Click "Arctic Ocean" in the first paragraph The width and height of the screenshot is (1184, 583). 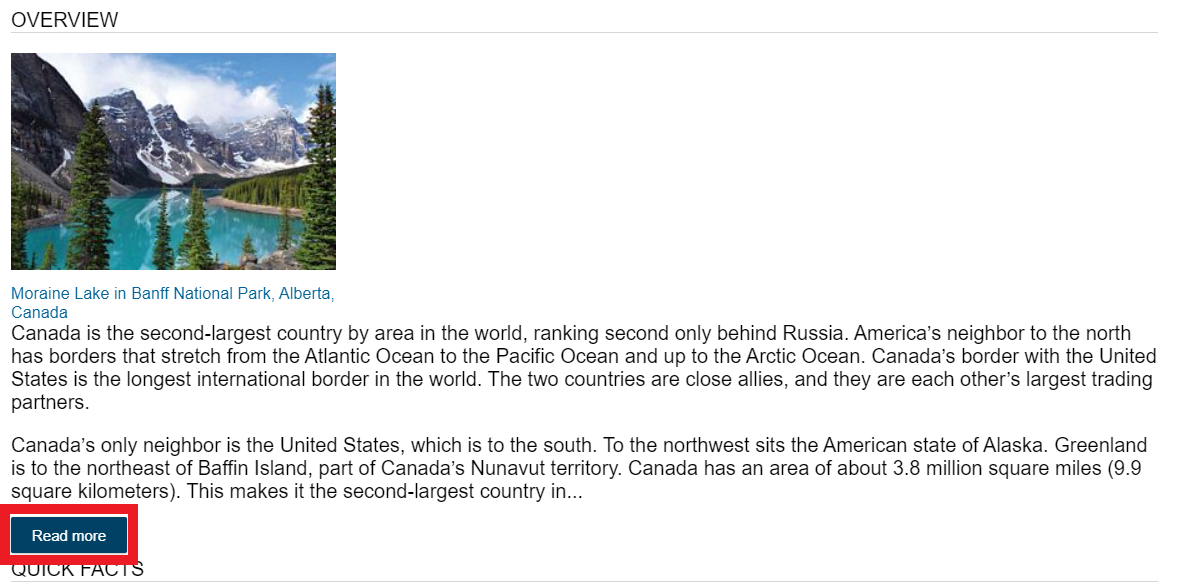tap(806, 356)
